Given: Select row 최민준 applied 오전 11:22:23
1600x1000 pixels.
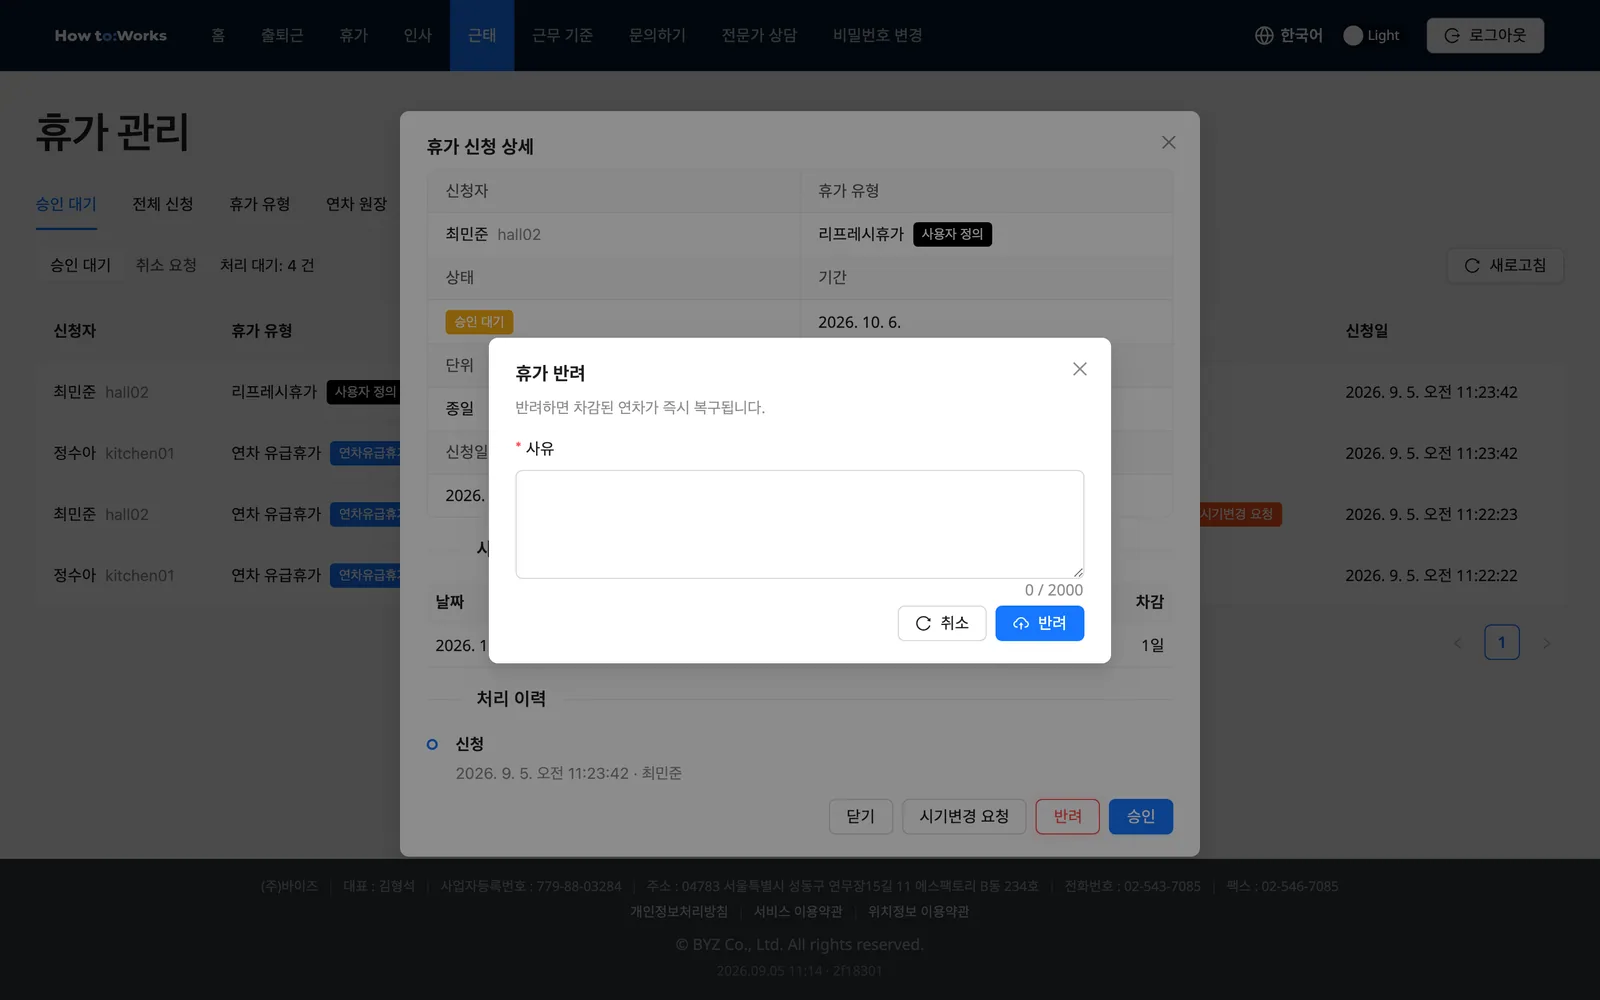Looking at the screenshot, I should [799, 514].
